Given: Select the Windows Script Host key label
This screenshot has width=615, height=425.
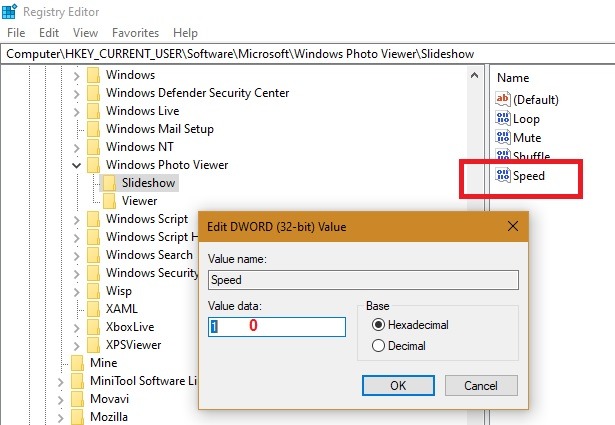Looking at the screenshot, I should [152, 237].
